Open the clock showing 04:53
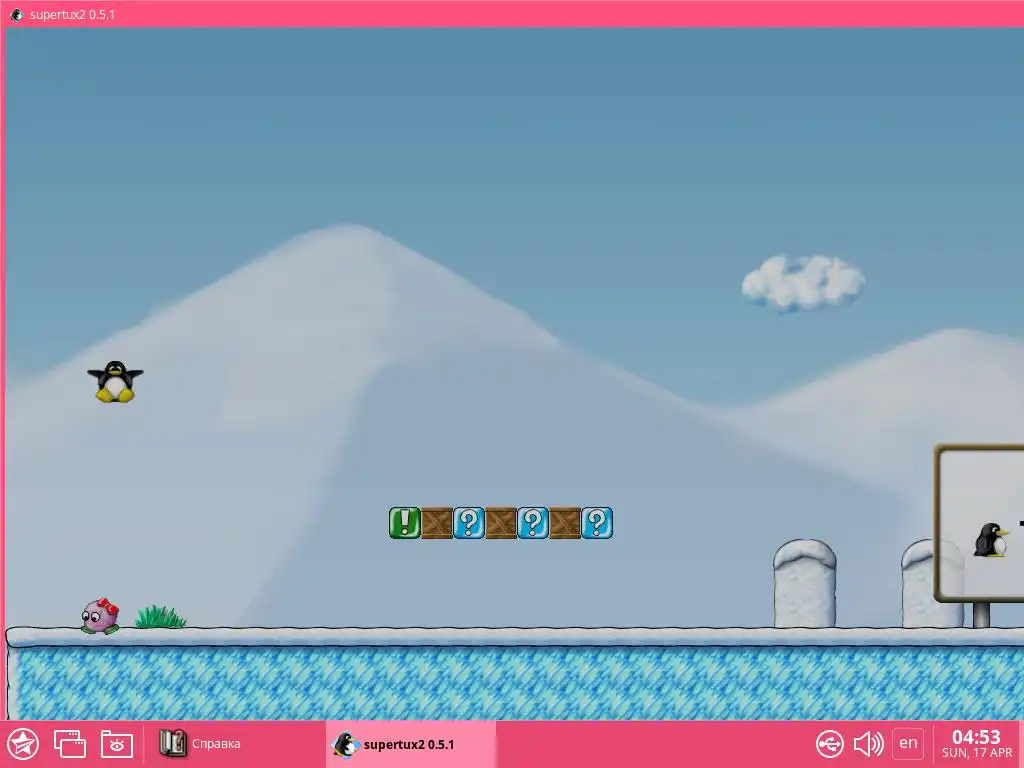Image resolution: width=1024 pixels, height=768 pixels. [976, 744]
